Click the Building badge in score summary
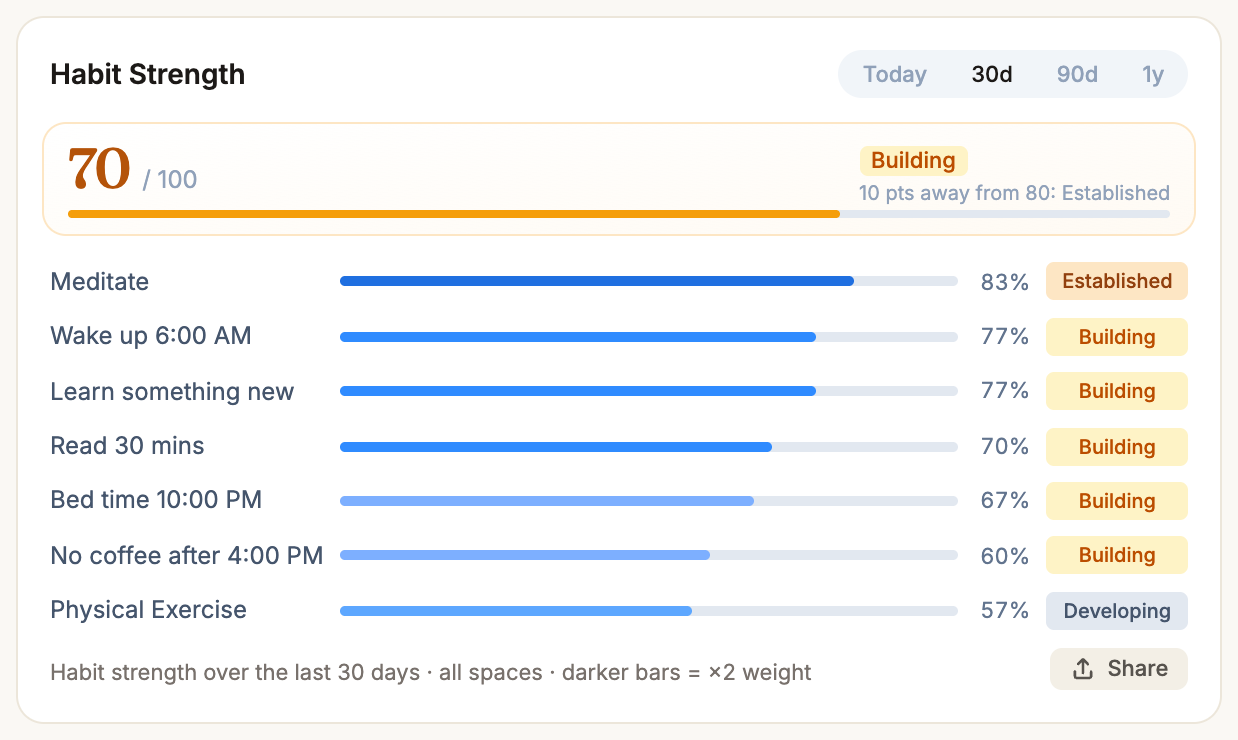Viewport: 1238px width, 740px height. [913, 161]
